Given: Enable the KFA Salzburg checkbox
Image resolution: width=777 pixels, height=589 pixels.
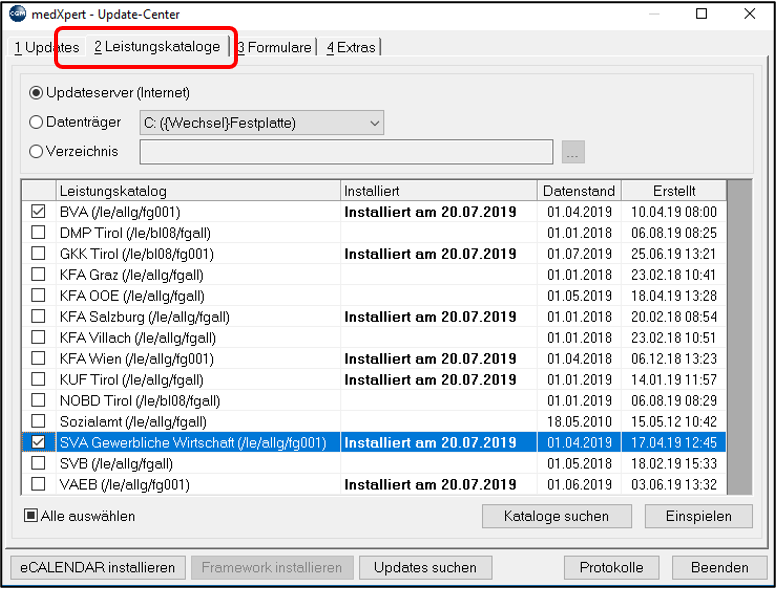Looking at the screenshot, I should click(x=38, y=317).
